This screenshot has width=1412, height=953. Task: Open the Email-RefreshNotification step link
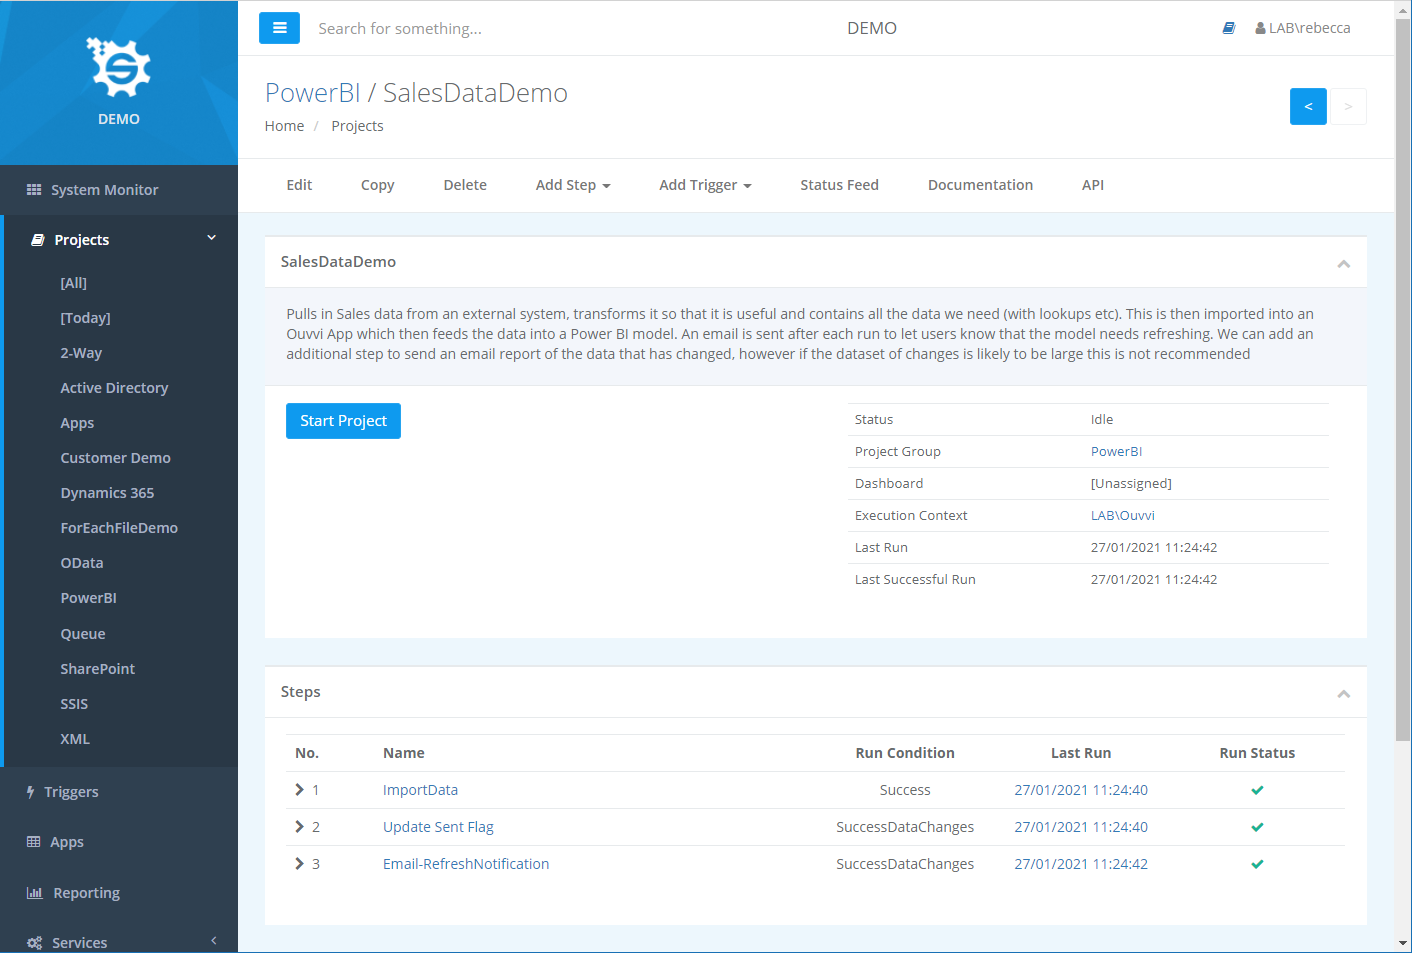pyautogui.click(x=466, y=864)
